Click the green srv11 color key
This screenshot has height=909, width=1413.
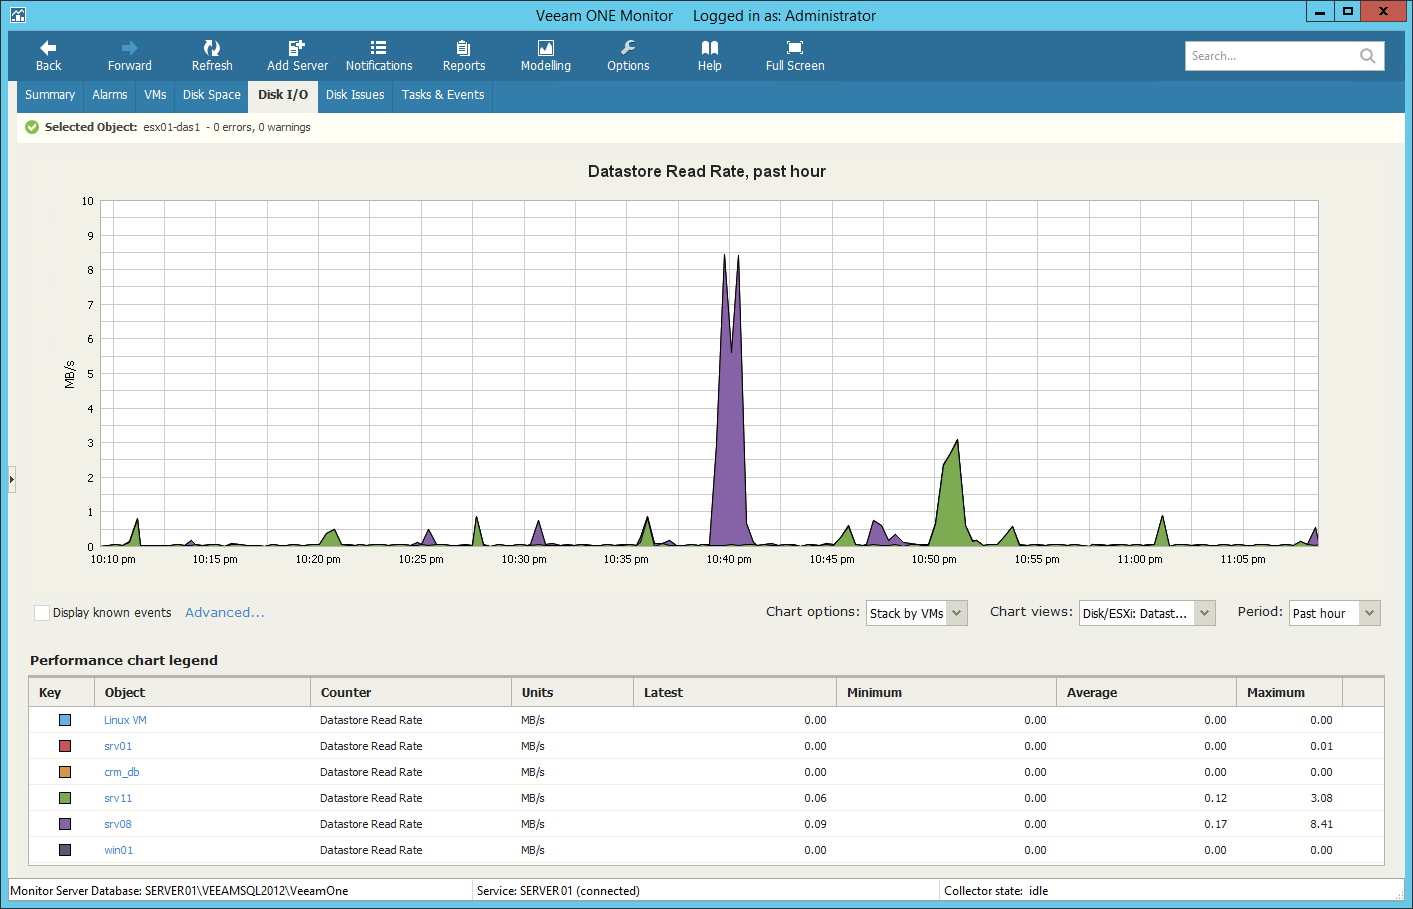point(65,798)
